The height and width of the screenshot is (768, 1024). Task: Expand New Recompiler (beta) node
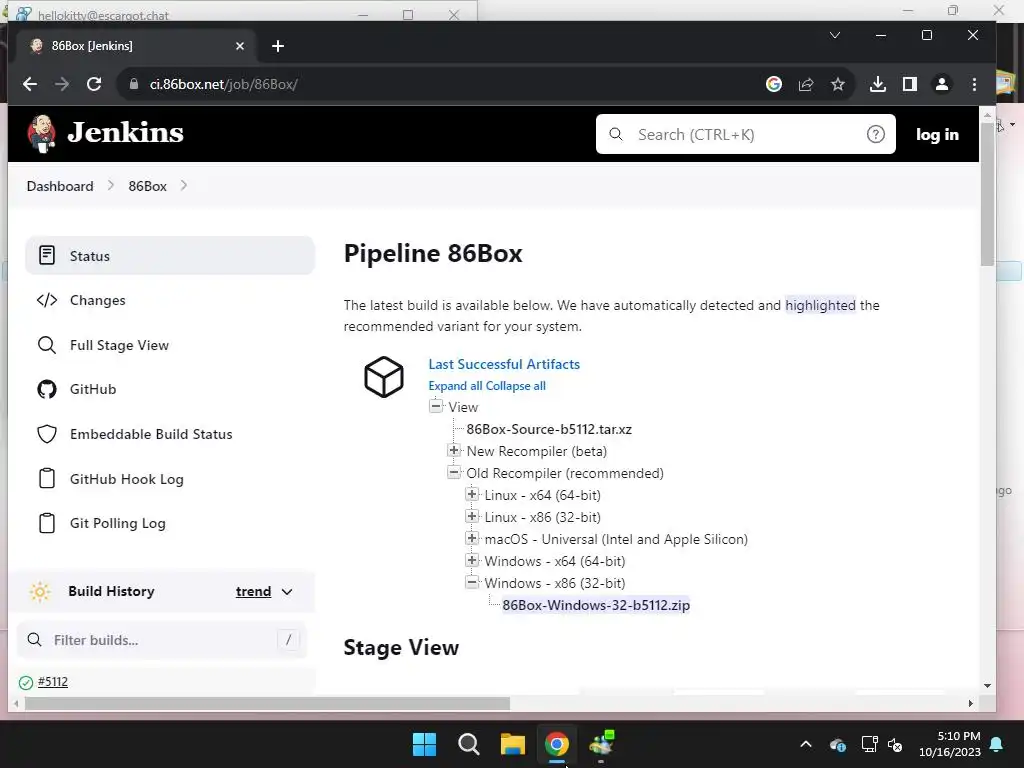pos(454,451)
